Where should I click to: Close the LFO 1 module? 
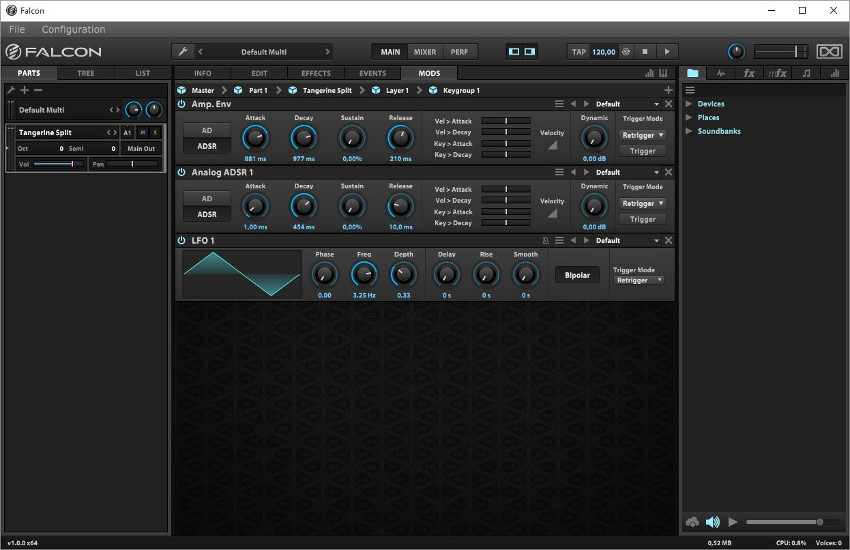(x=668, y=241)
